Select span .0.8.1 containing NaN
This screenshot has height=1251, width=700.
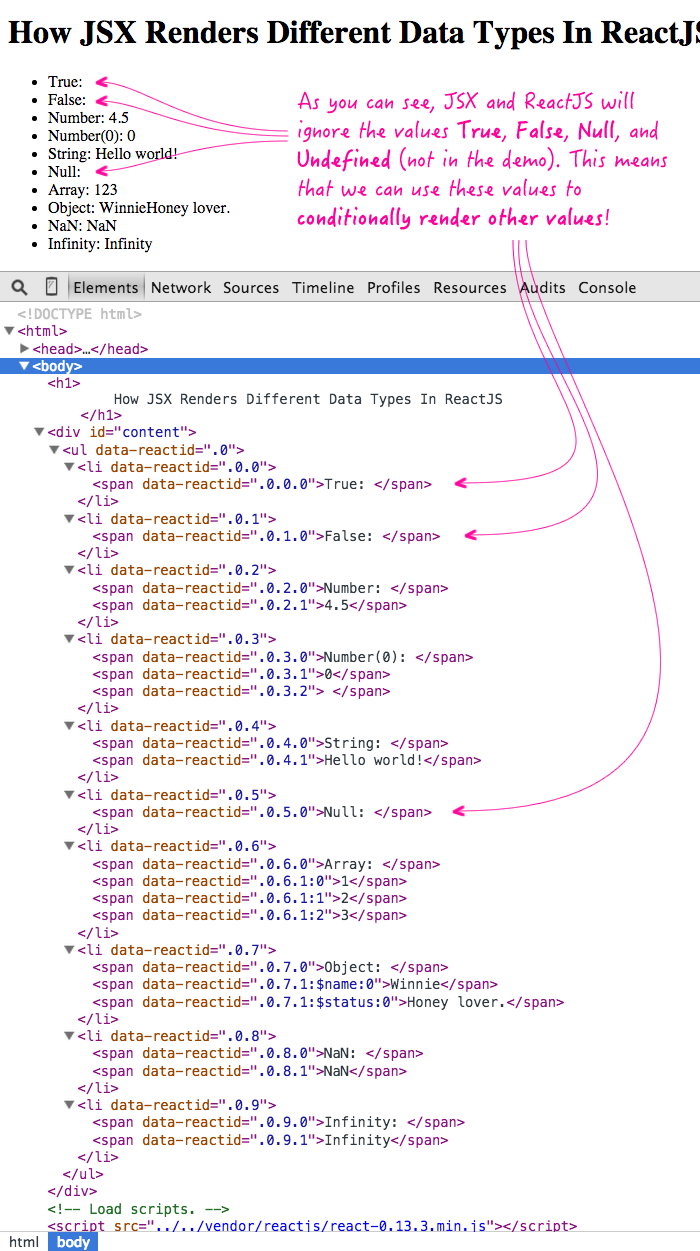(249, 1070)
